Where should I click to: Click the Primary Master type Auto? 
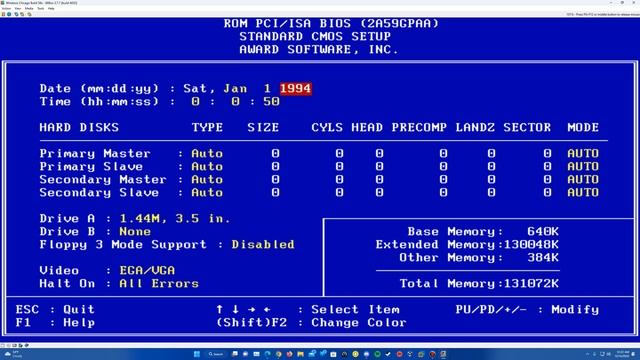[207, 153]
